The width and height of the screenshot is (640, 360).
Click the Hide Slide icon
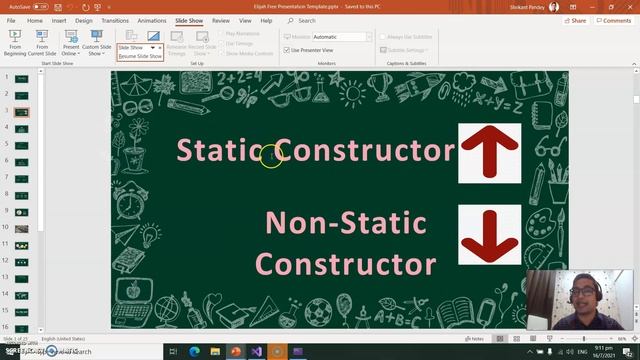pyautogui.click(x=153, y=36)
